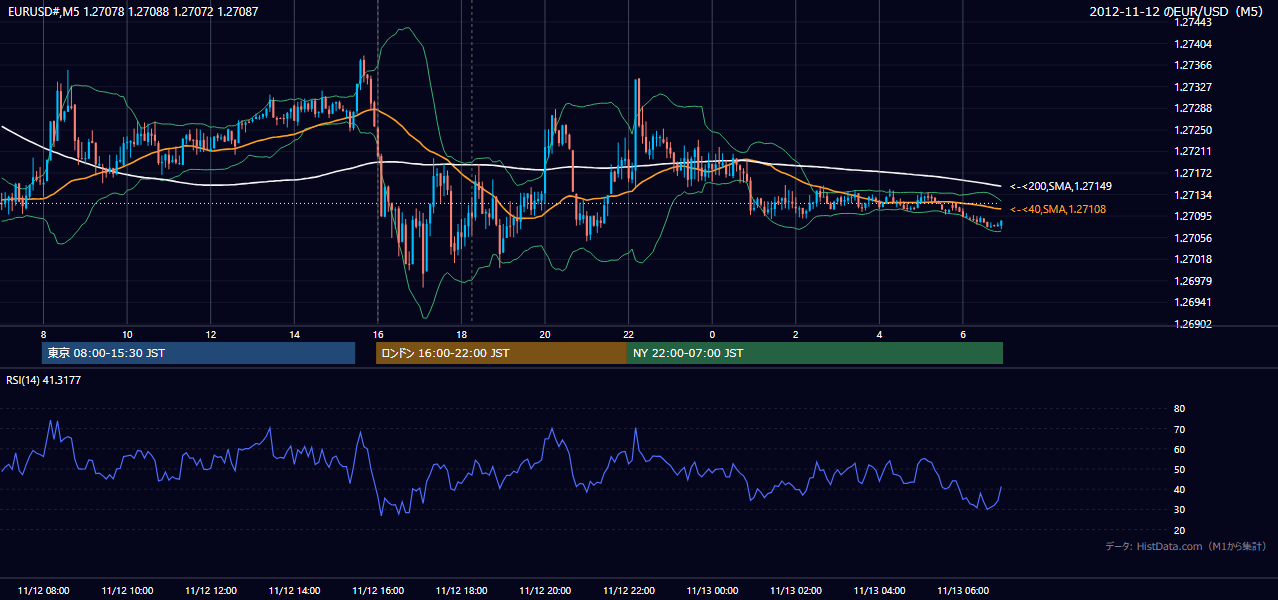Image resolution: width=1278 pixels, height=600 pixels.
Task: Select the 東京 08:00-15:30 JST session bar
Action: click(198, 353)
